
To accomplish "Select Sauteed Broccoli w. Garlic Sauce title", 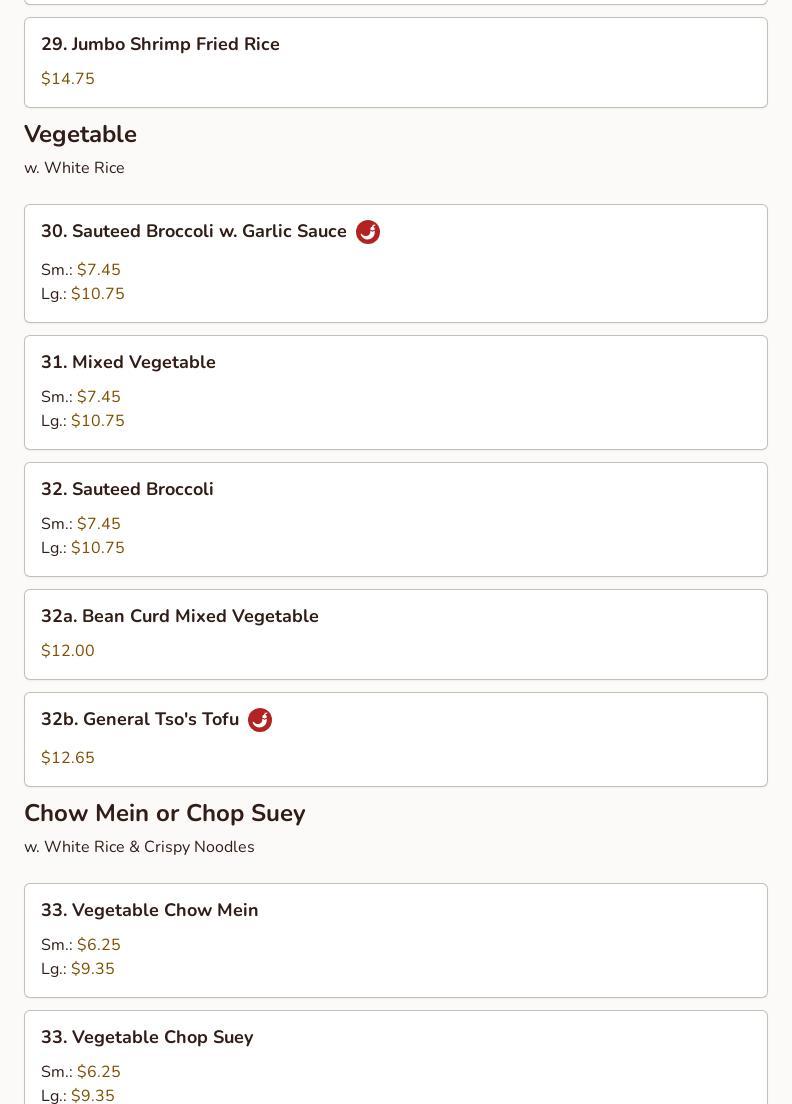I will click(x=194, y=232).
